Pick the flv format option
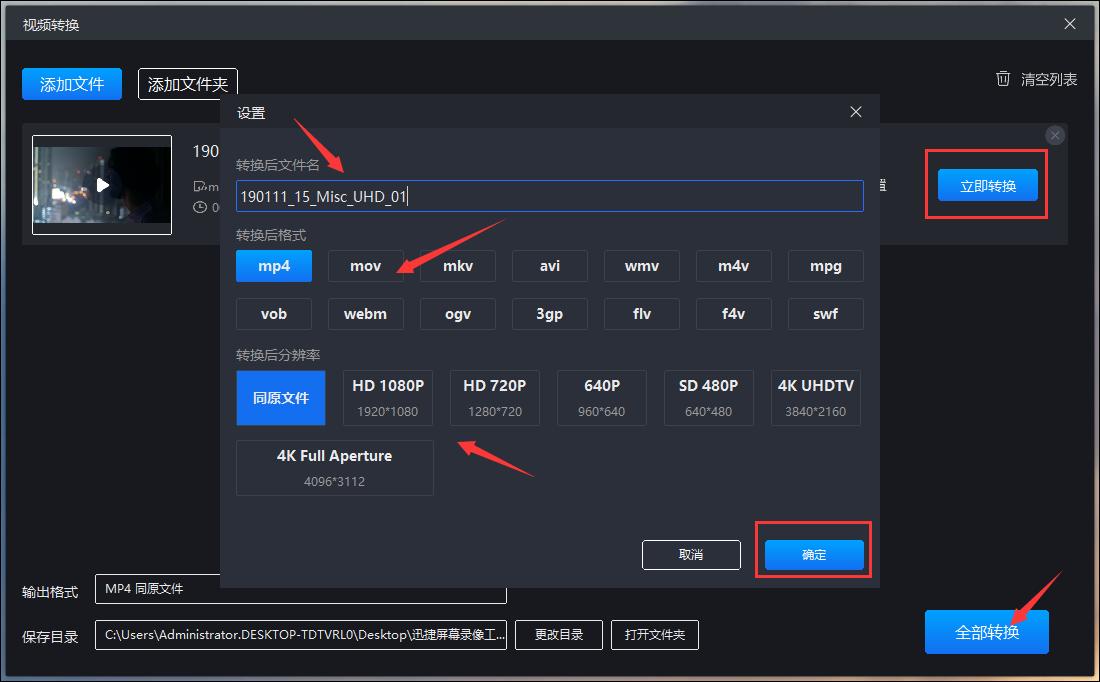The image size is (1100, 682). [642, 314]
